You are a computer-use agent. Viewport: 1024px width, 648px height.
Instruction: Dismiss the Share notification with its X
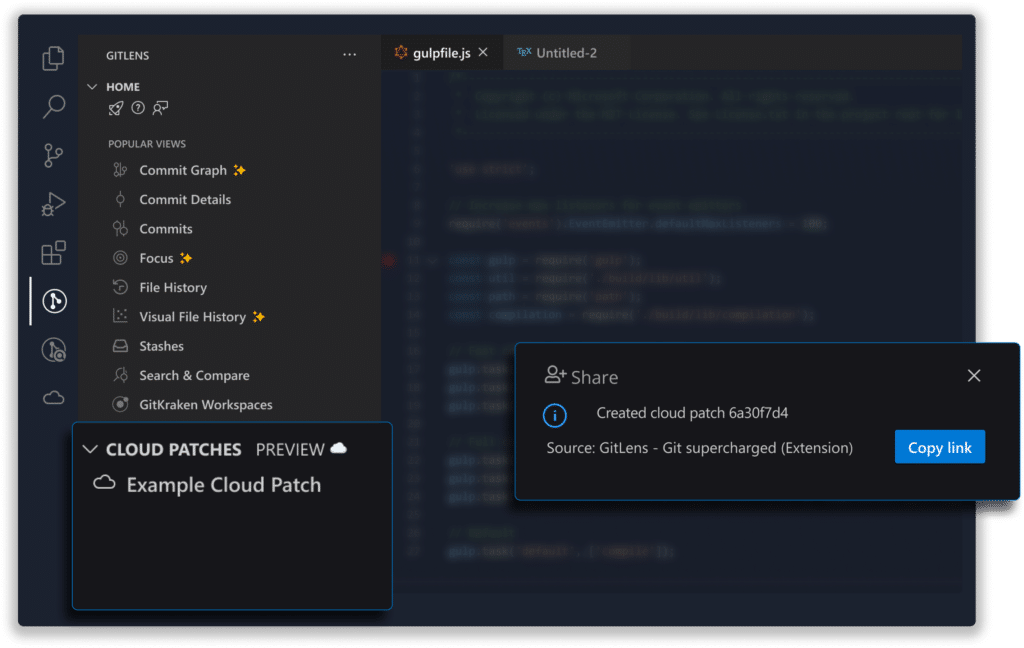coord(974,376)
